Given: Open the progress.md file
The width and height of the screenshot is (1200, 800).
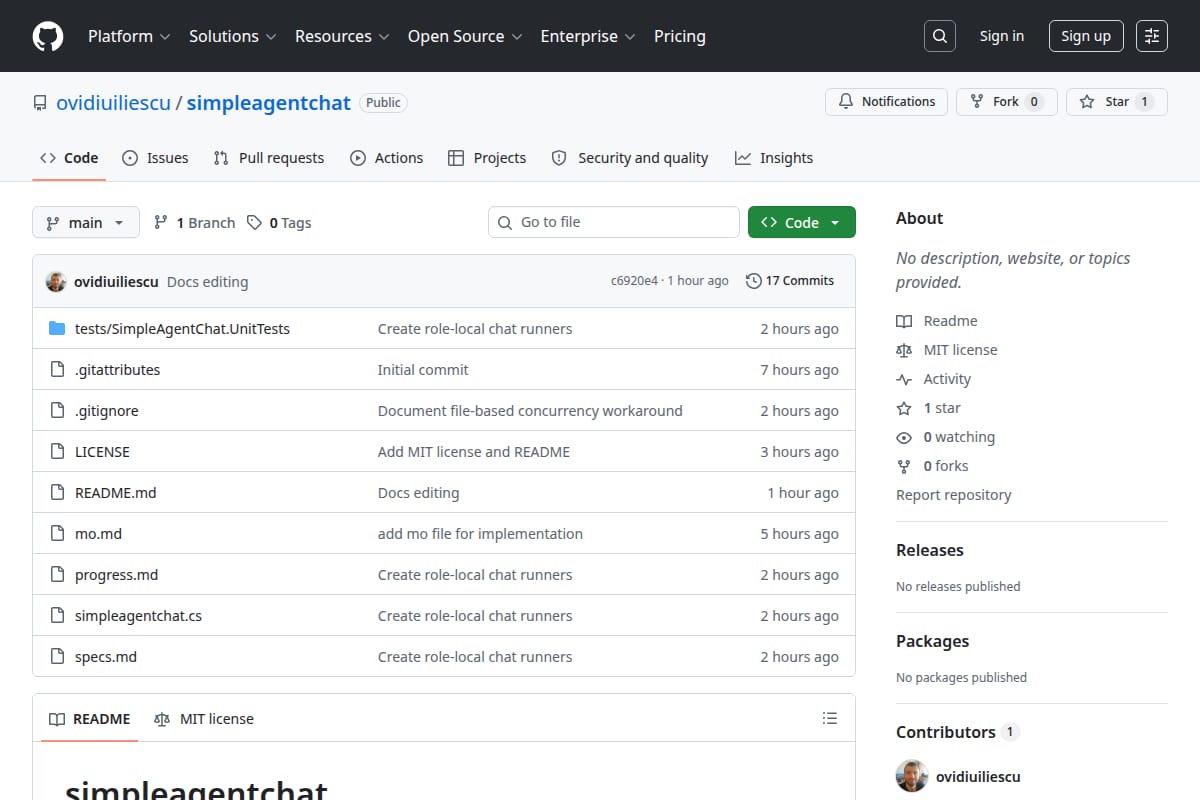Looking at the screenshot, I should [x=116, y=575].
